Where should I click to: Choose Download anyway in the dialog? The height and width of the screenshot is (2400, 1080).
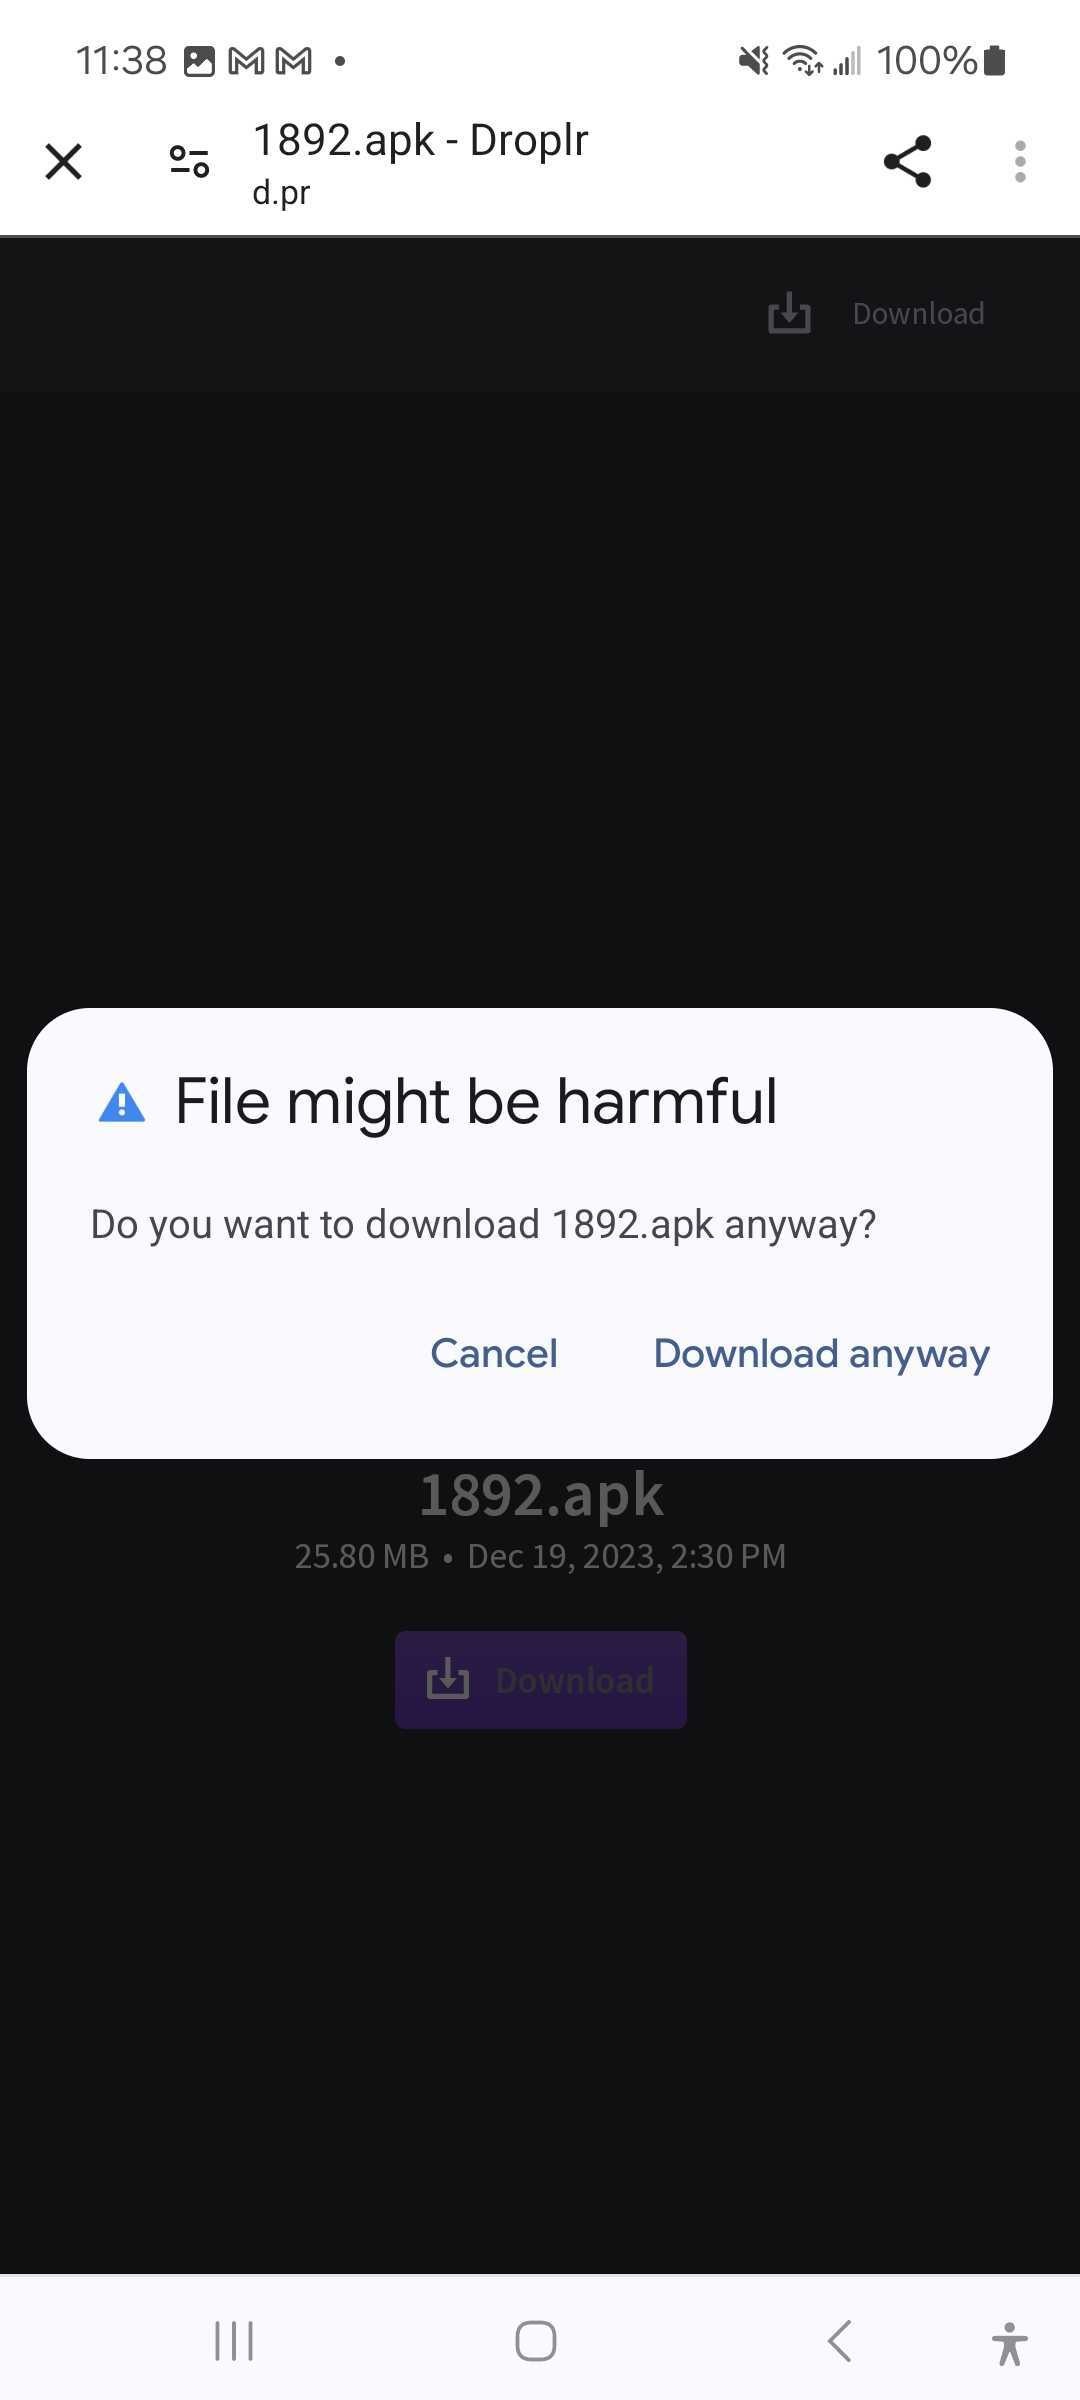click(821, 1354)
